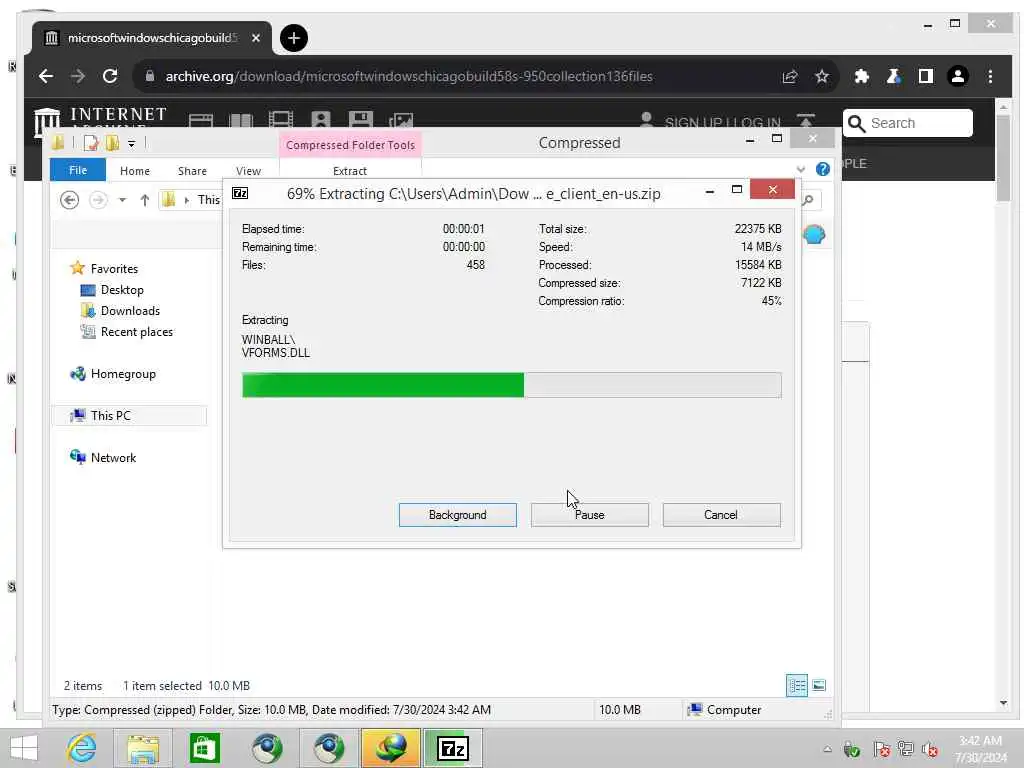Open browser extensions puzzle icon
This screenshot has width=1024, height=768.
861,76
